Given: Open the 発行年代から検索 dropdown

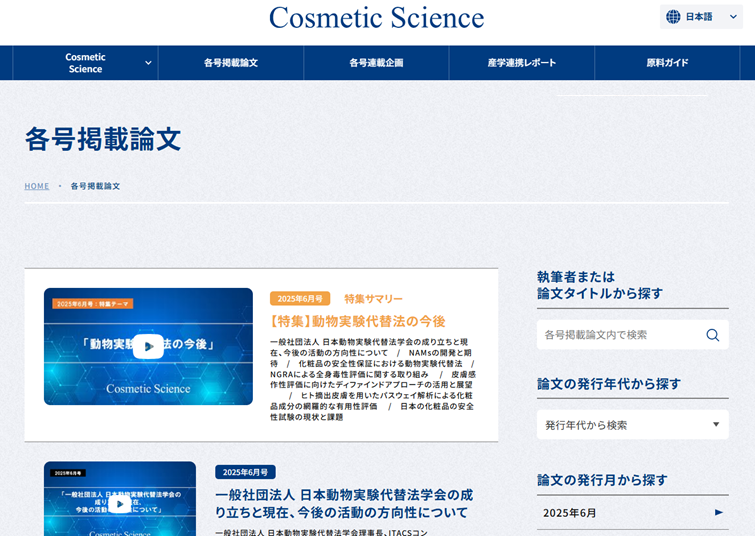Looking at the screenshot, I should coord(633,425).
